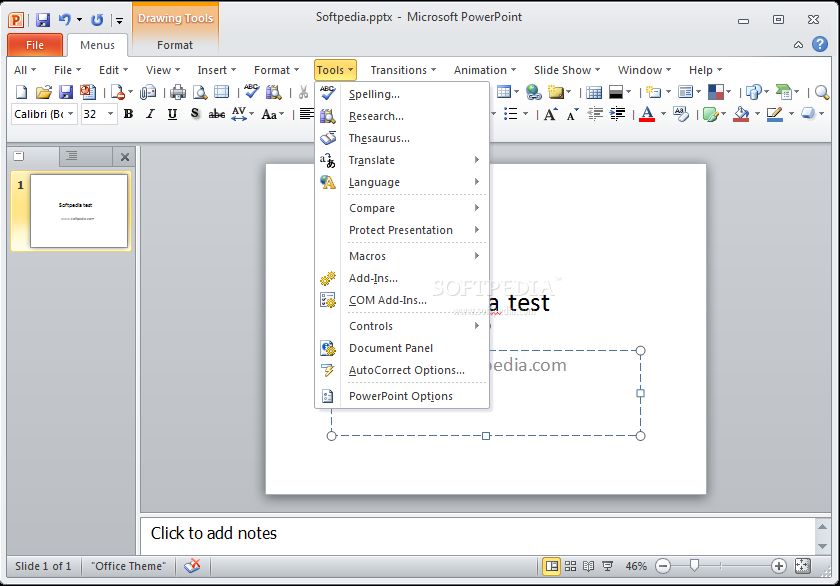Screen dimensions: 840x586
Task: Click the Research books toolbar icon
Action: click(274, 92)
